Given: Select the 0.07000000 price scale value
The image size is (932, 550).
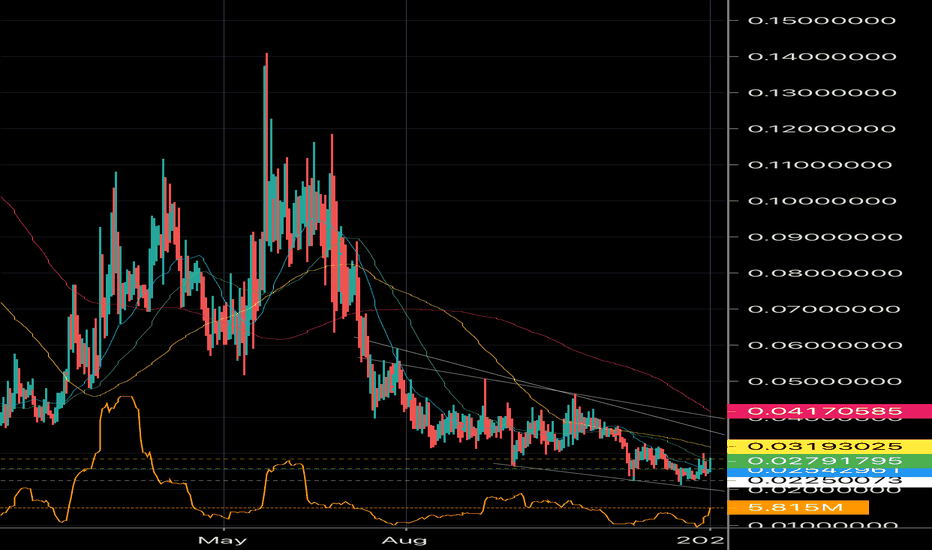Looking at the screenshot, I should 823,309.
